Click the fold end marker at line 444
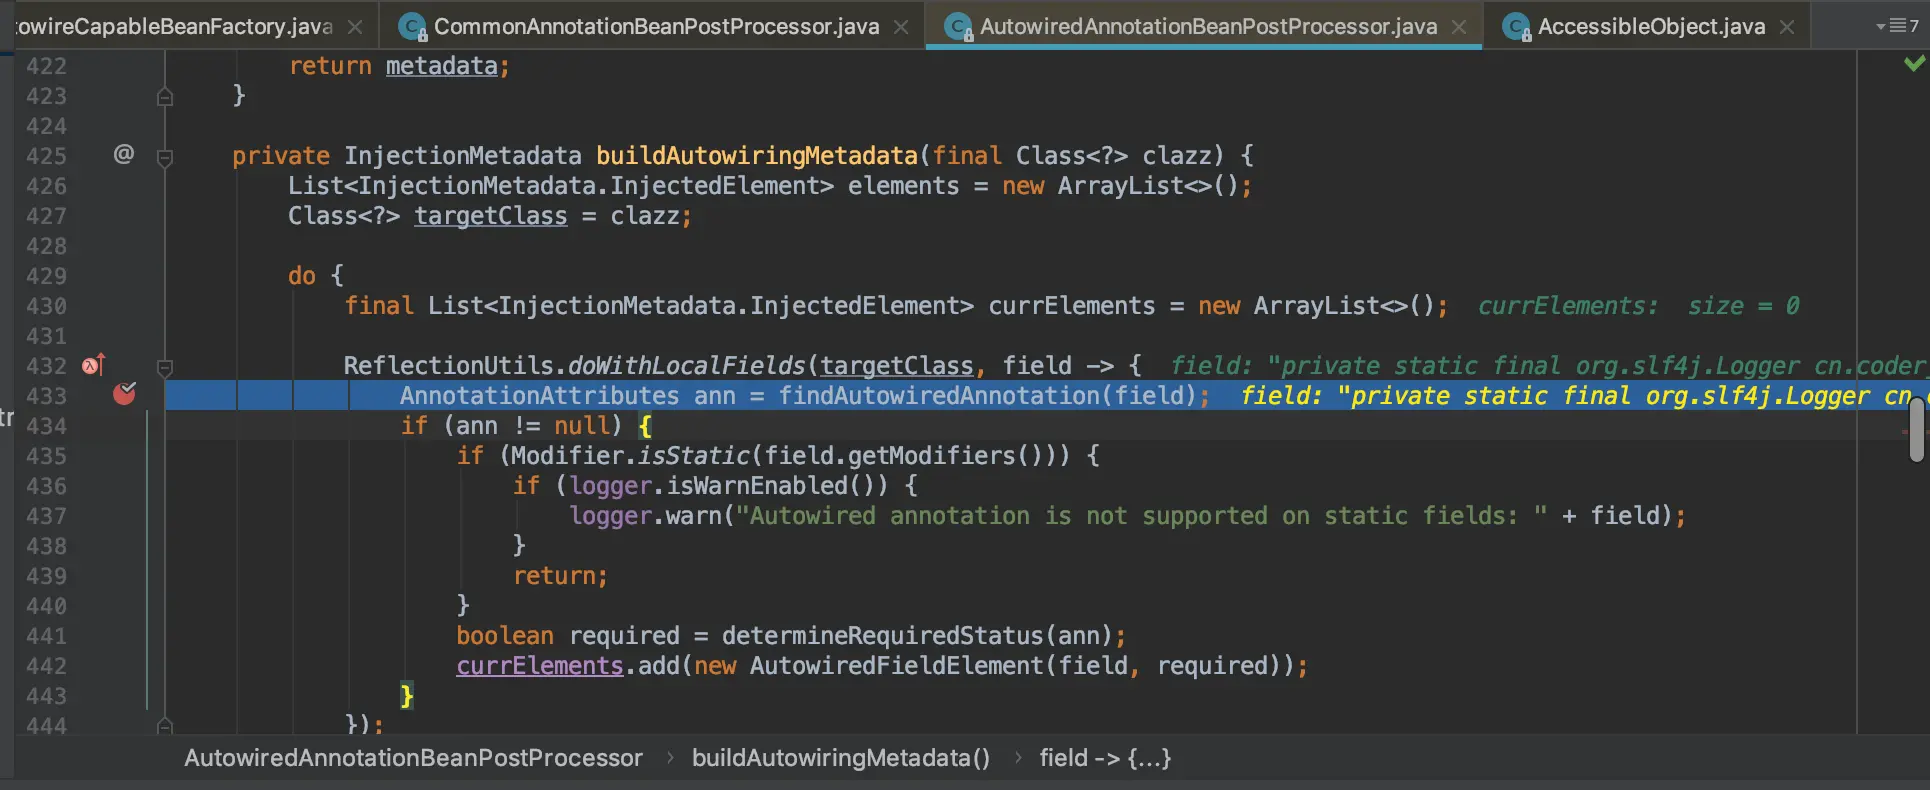 click(165, 725)
